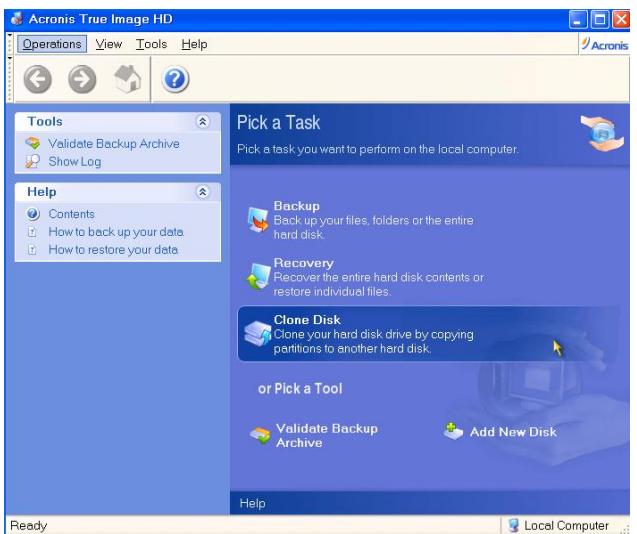Image resolution: width=637 pixels, height=534 pixels.
Task: Click the Back arrow toolbar button
Action: point(38,79)
